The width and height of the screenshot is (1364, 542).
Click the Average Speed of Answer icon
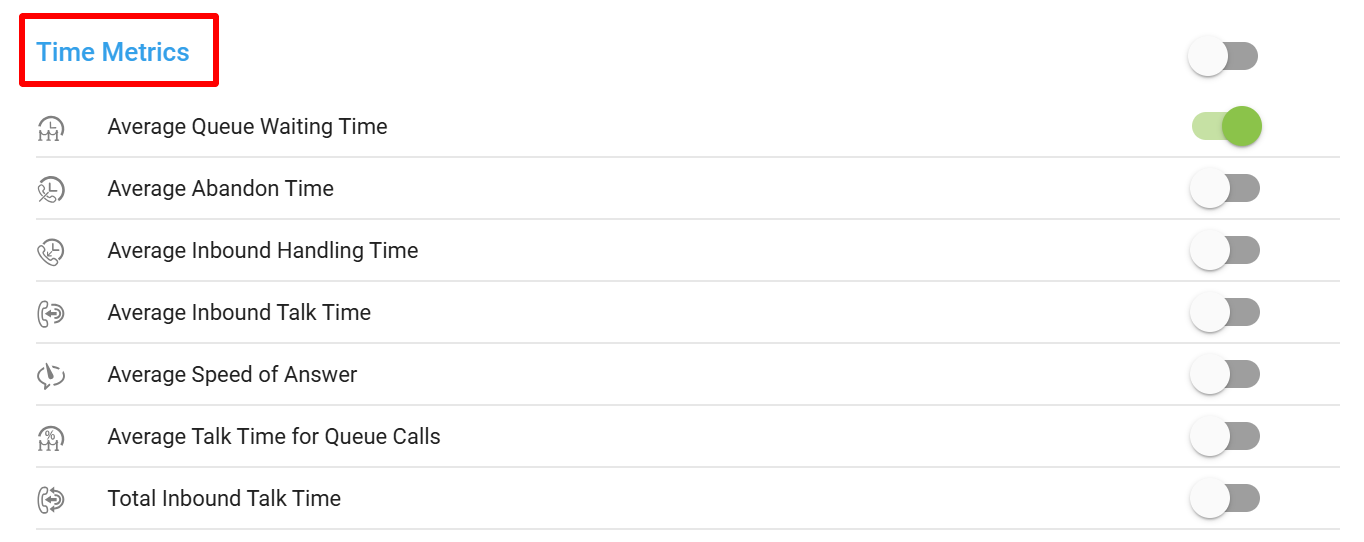(x=51, y=375)
